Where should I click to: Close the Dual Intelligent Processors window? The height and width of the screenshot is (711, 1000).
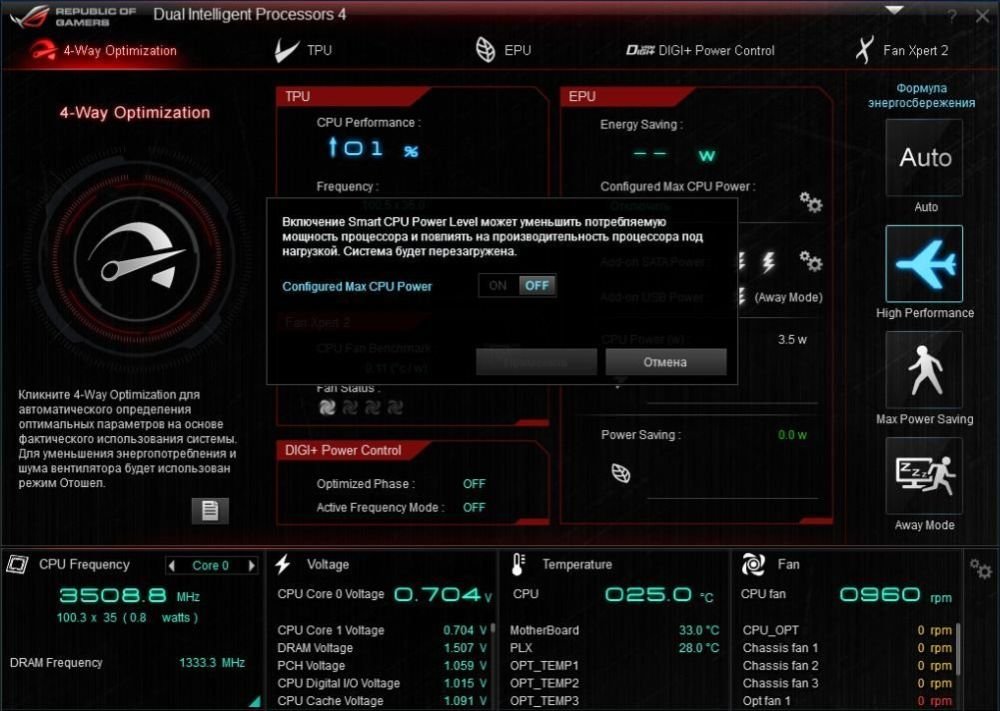click(982, 16)
